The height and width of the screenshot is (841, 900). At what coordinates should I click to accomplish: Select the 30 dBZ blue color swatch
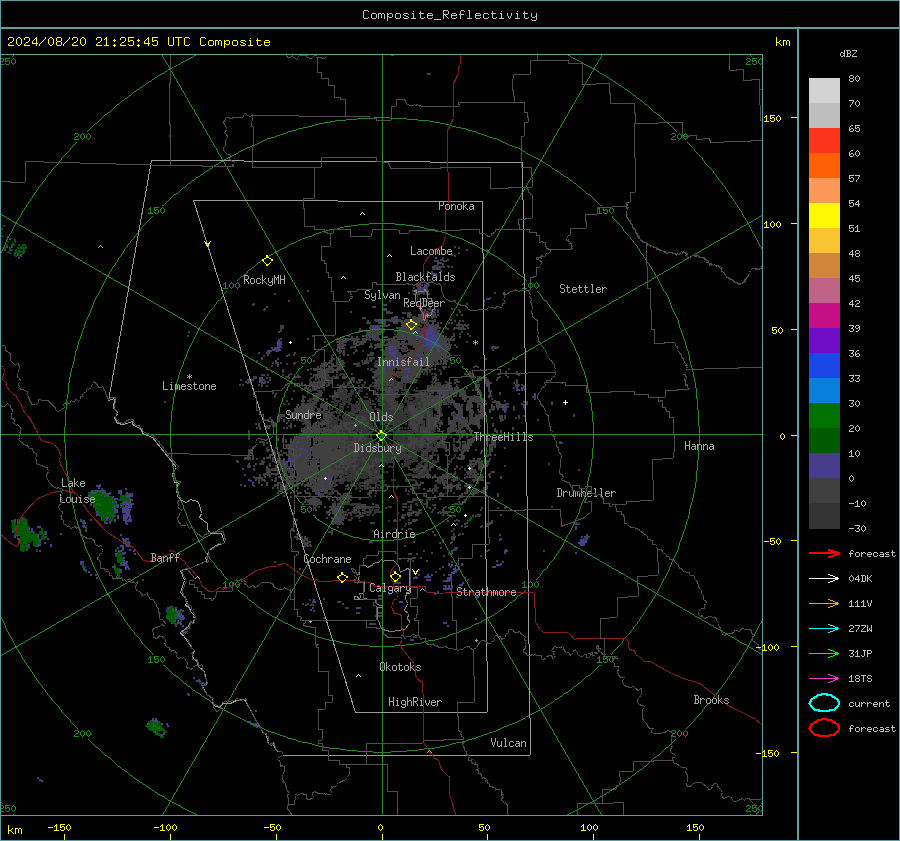coord(824,390)
